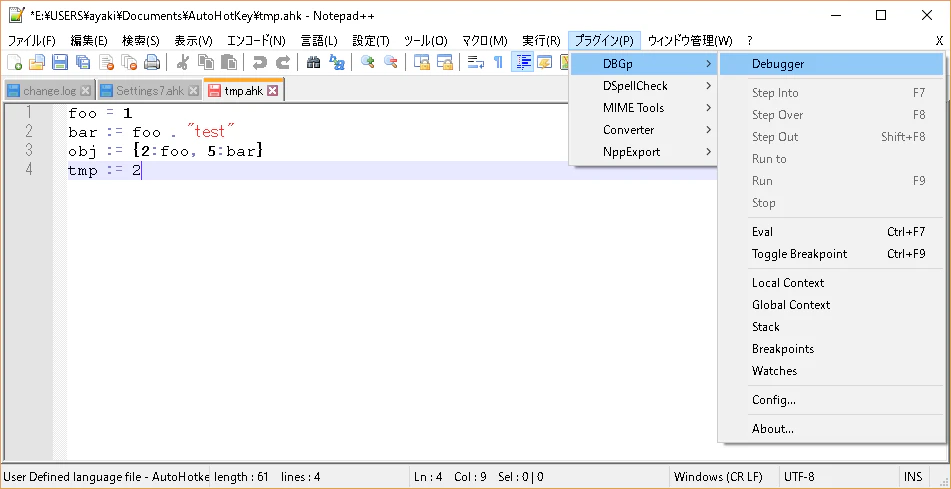Choose Debugger in the DBGp submenu
This screenshot has height=489, width=951.
point(832,64)
